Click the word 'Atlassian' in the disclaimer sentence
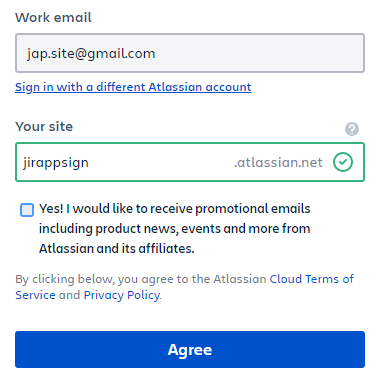 tap(240, 279)
